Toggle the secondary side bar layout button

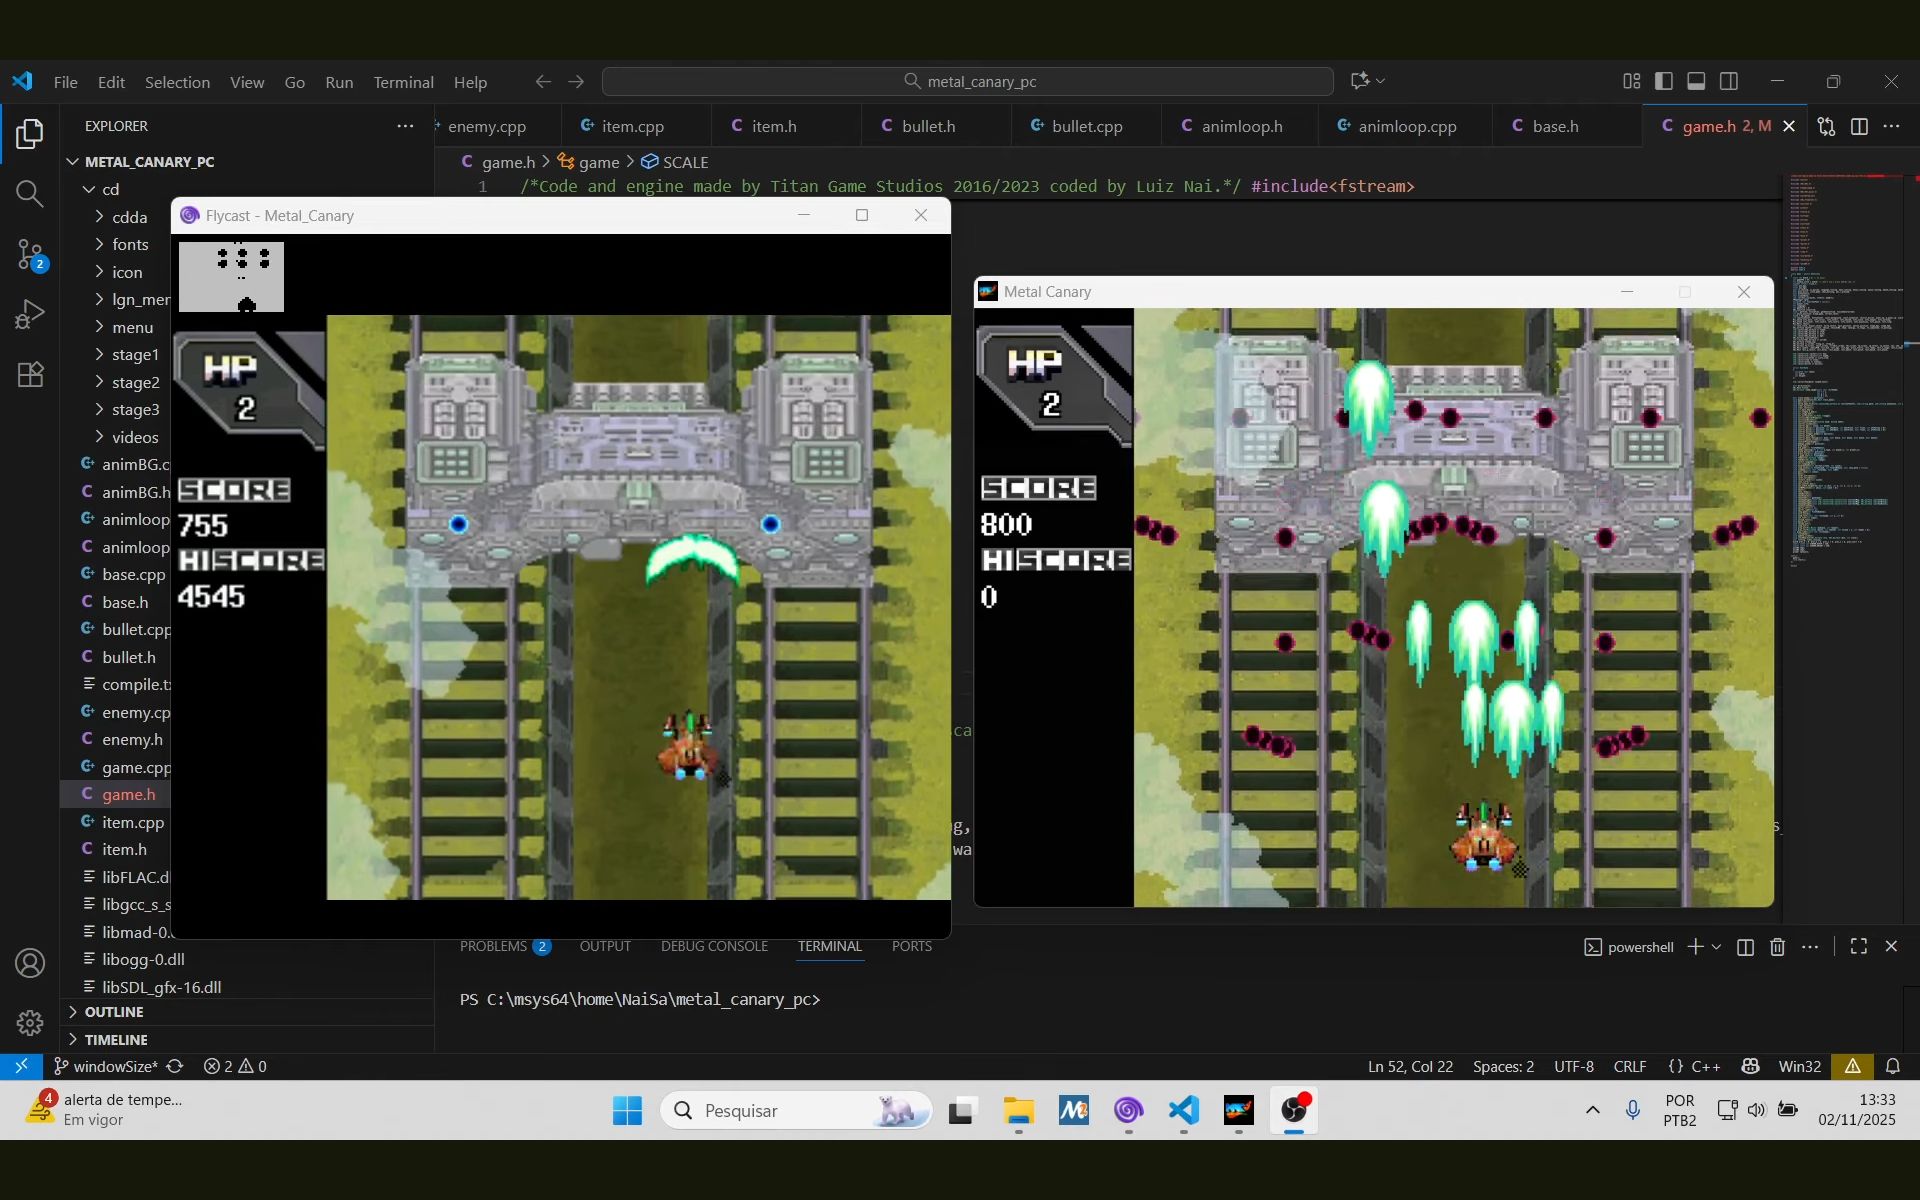[1729, 82]
